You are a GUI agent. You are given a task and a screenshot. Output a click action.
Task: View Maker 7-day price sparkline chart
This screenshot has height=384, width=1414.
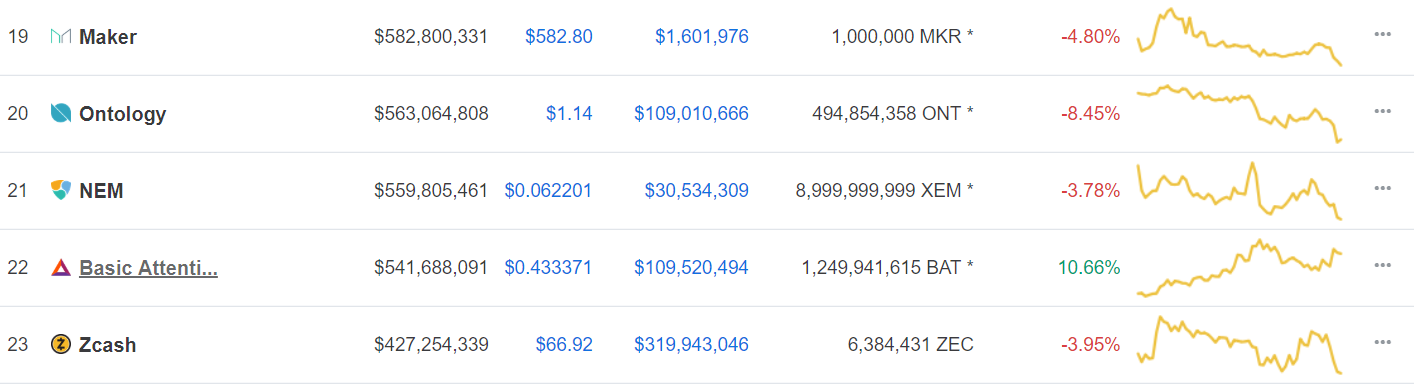click(x=1240, y=37)
